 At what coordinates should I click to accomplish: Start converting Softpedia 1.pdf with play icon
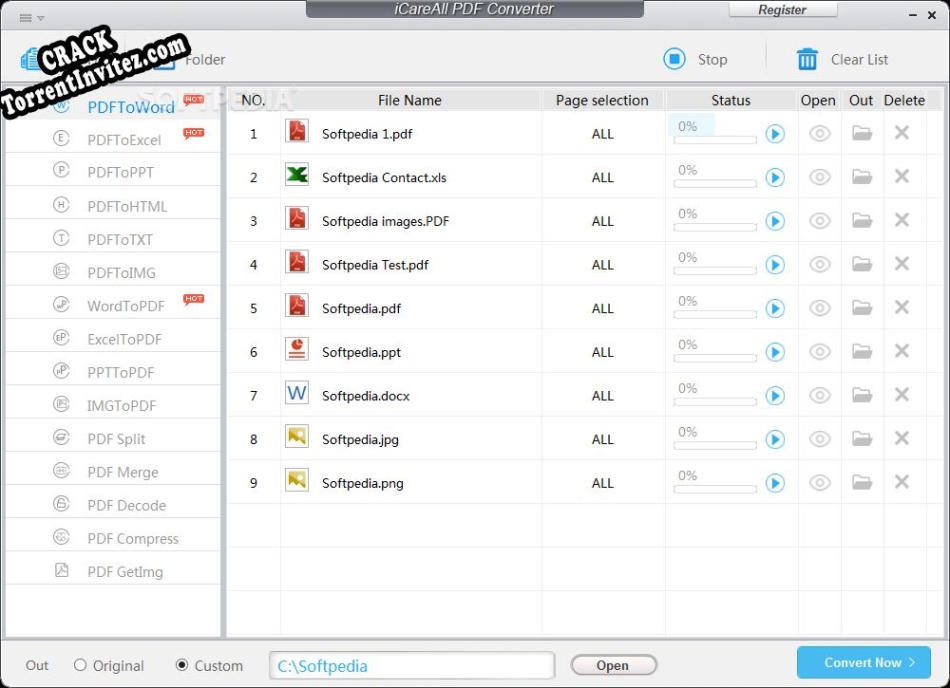pos(774,133)
